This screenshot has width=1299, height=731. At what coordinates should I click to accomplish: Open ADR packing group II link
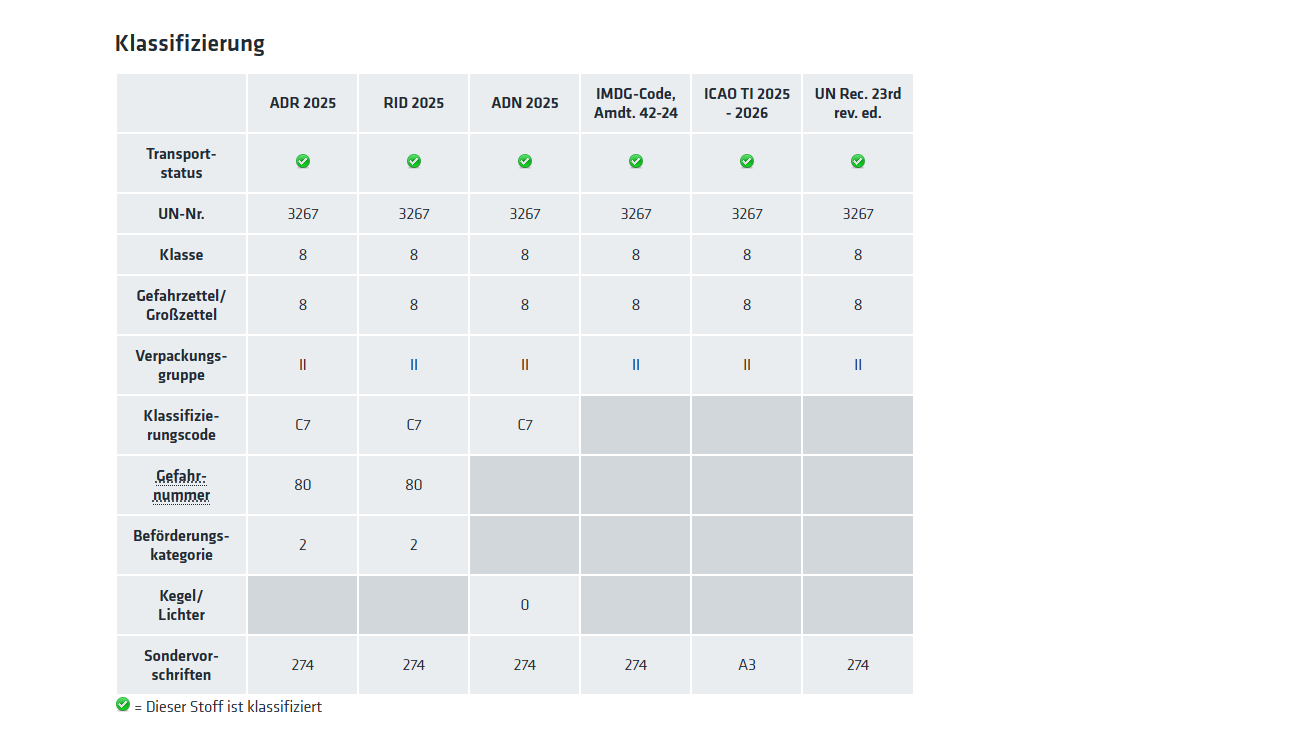point(303,365)
